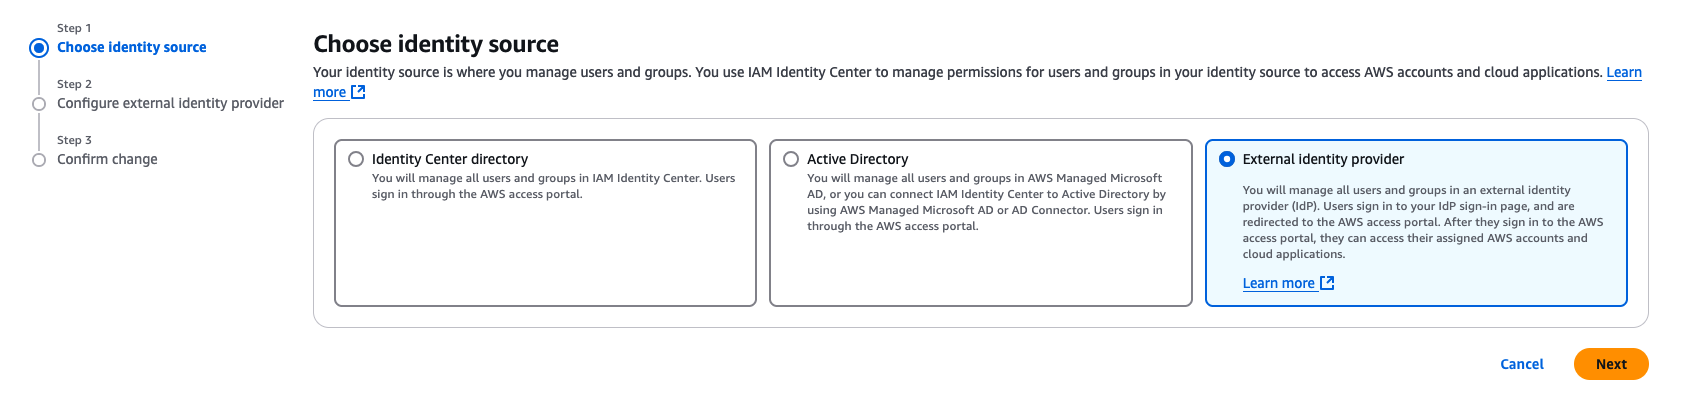Select the Identity Center directory radio button
Image resolution: width=1692 pixels, height=397 pixels.
click(x=355, y=159)
